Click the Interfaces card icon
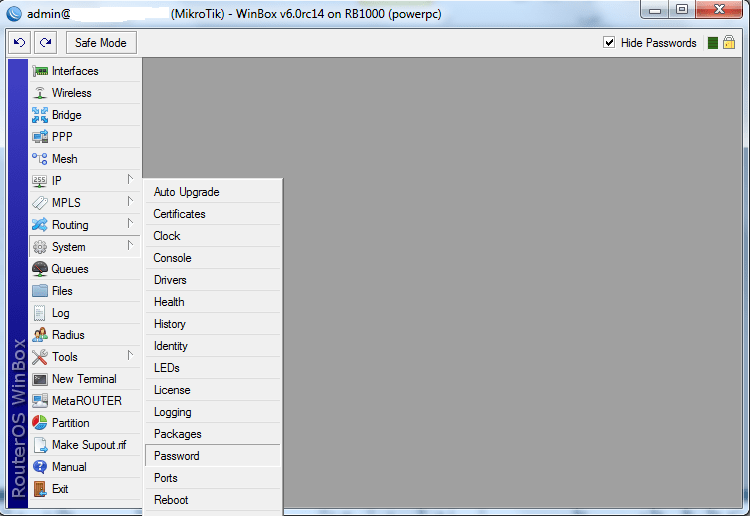Image resolution: width=752 pixels, height=517 pixels. click(x=40, y=71)
